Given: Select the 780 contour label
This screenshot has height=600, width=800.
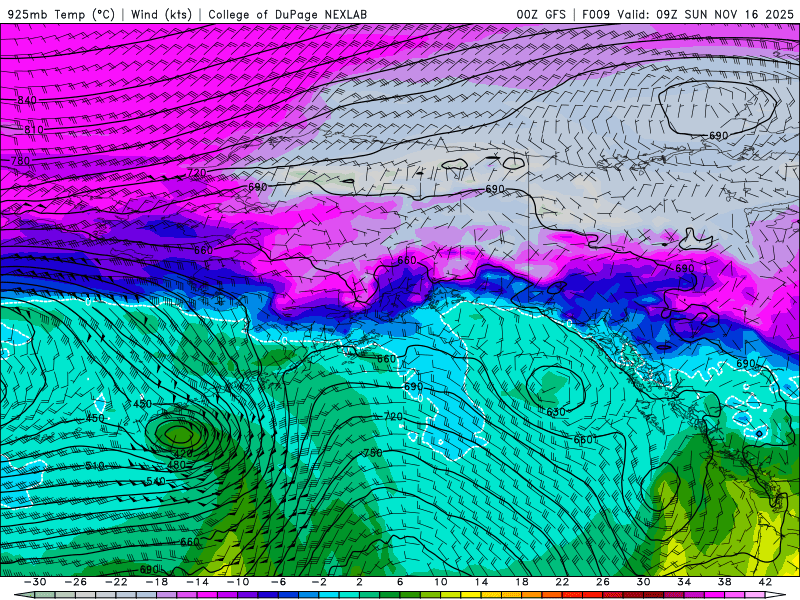Looking at the screenshot, I should pos(20,161).
